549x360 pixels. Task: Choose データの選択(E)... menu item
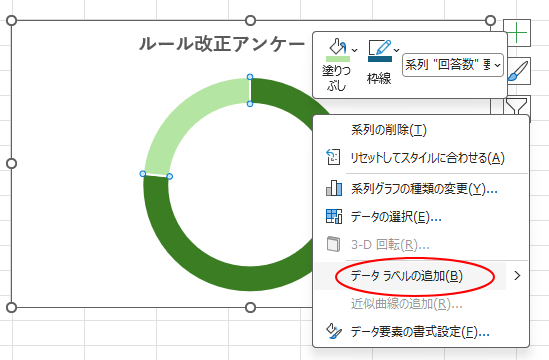421,217
